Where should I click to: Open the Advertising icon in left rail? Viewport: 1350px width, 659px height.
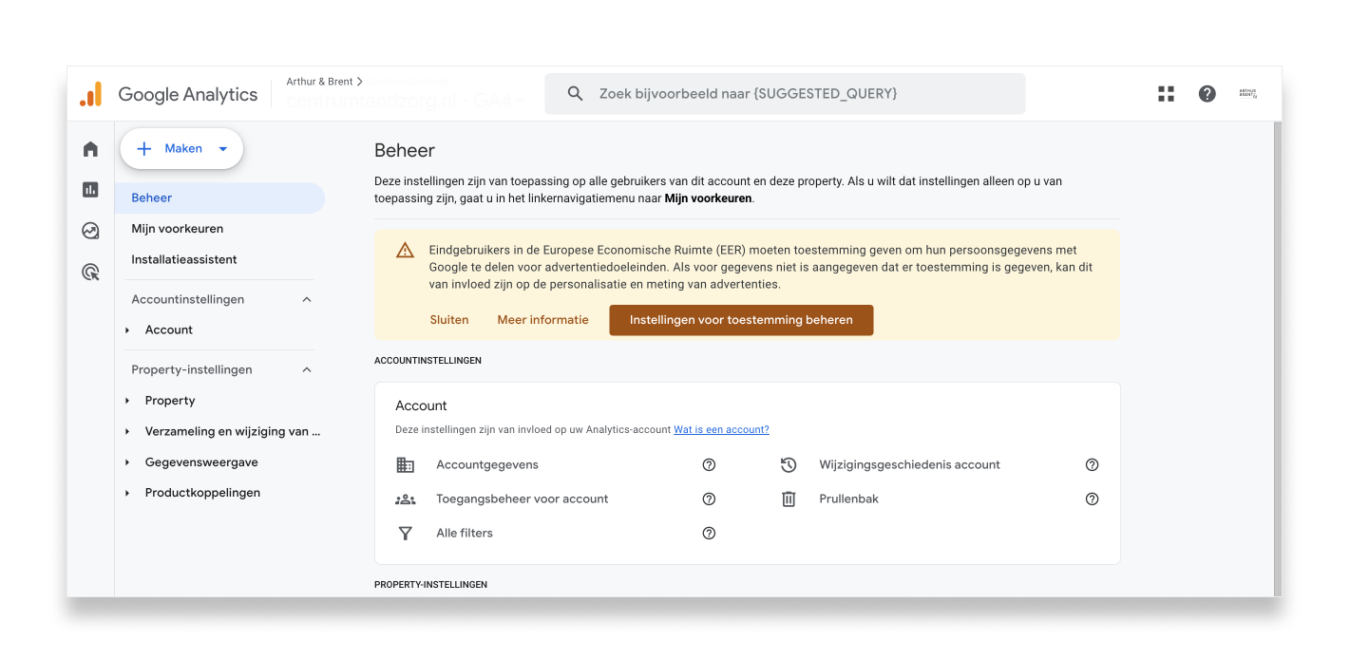[x=91, y=272]
